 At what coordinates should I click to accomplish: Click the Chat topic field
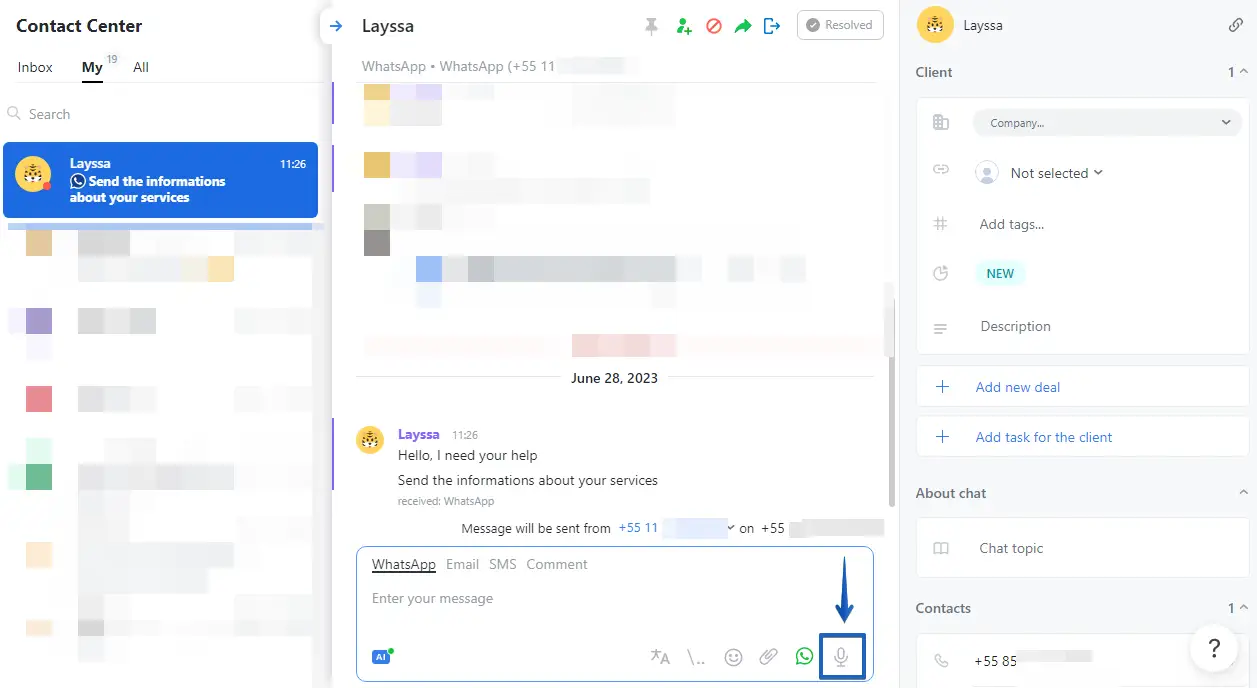pyautogui.click(x=1011, y=548)
